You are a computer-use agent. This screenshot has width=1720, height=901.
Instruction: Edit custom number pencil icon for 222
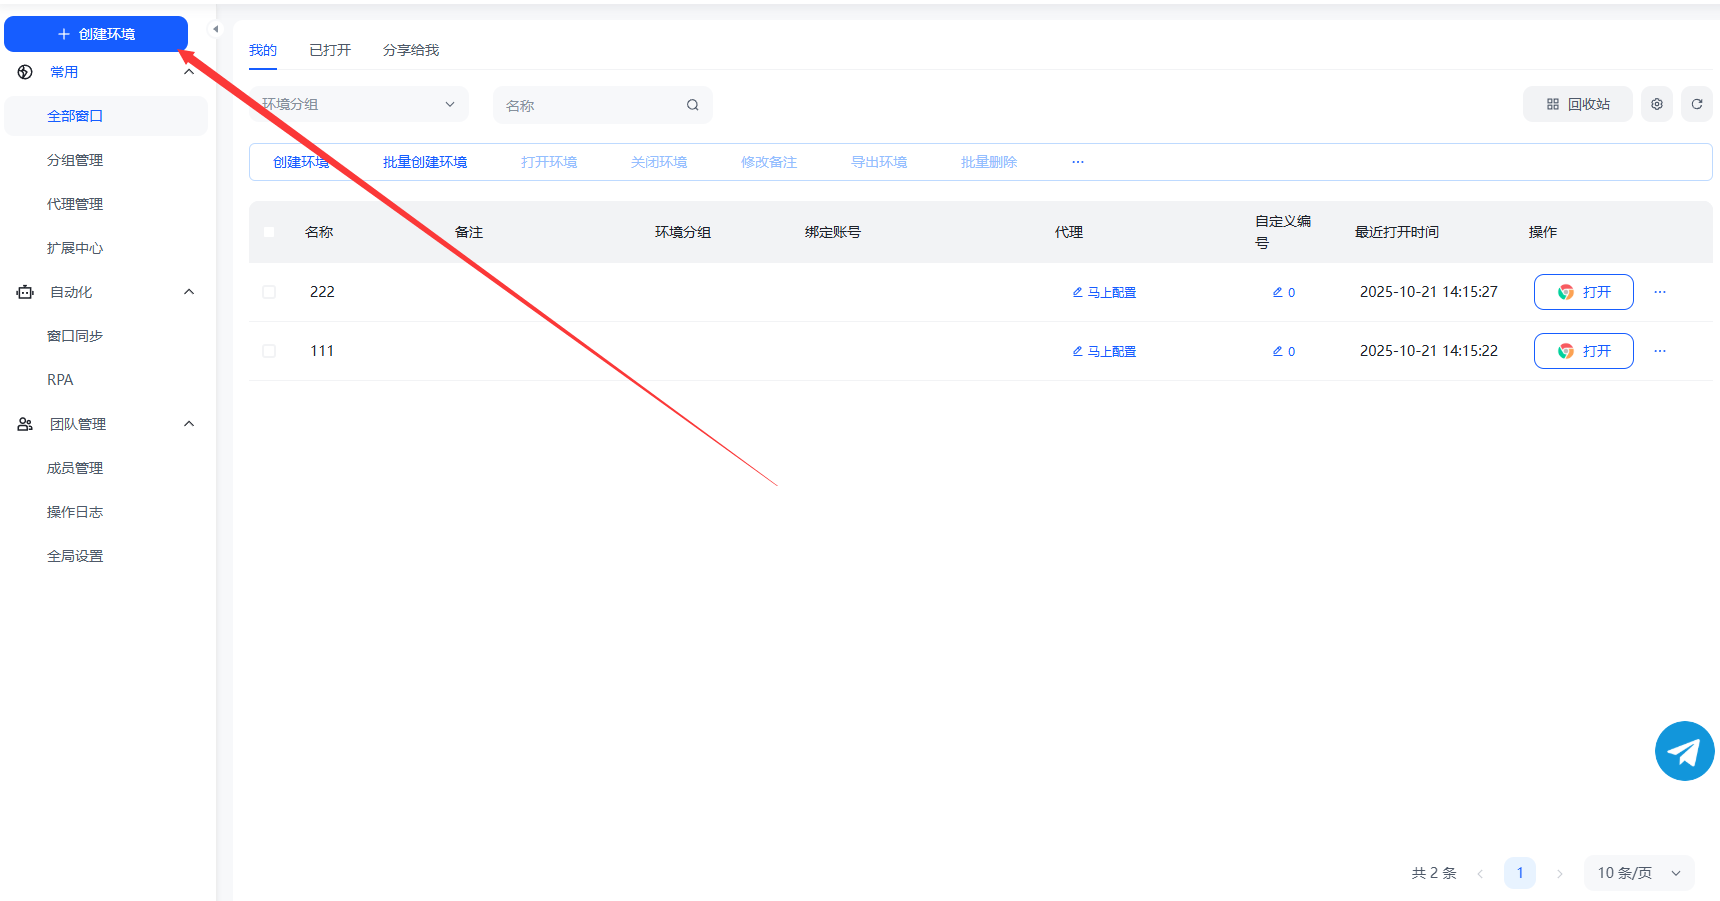click(x=1277, y=292)
